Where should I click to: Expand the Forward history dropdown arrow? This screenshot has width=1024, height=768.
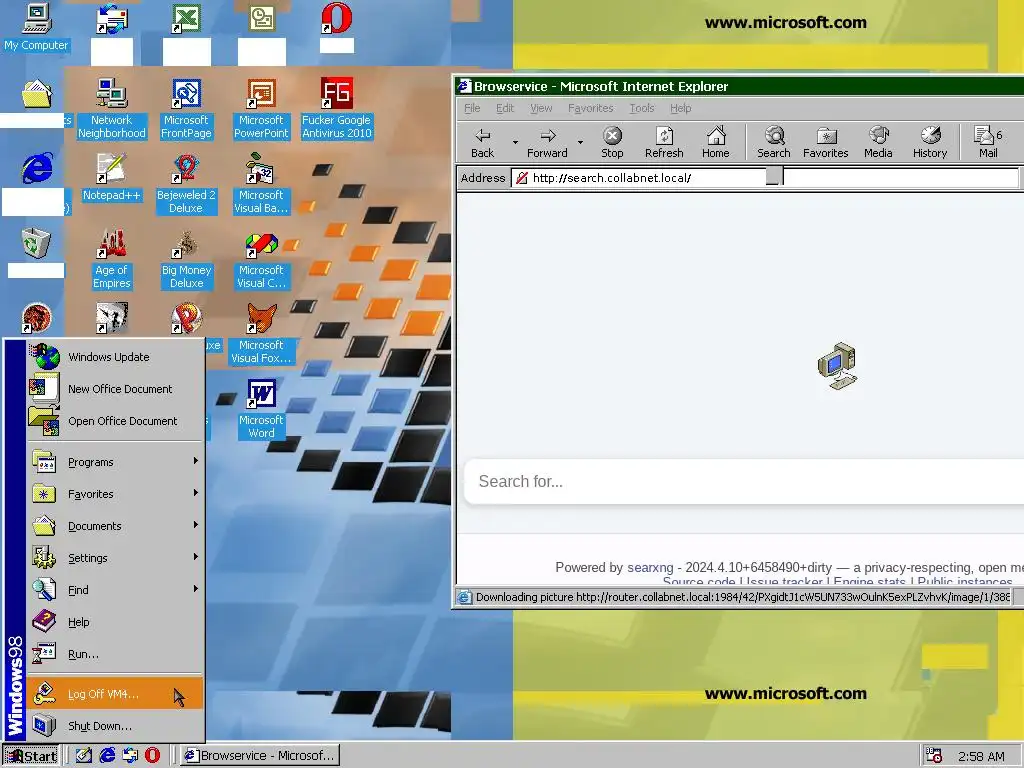tap(580, 142)
